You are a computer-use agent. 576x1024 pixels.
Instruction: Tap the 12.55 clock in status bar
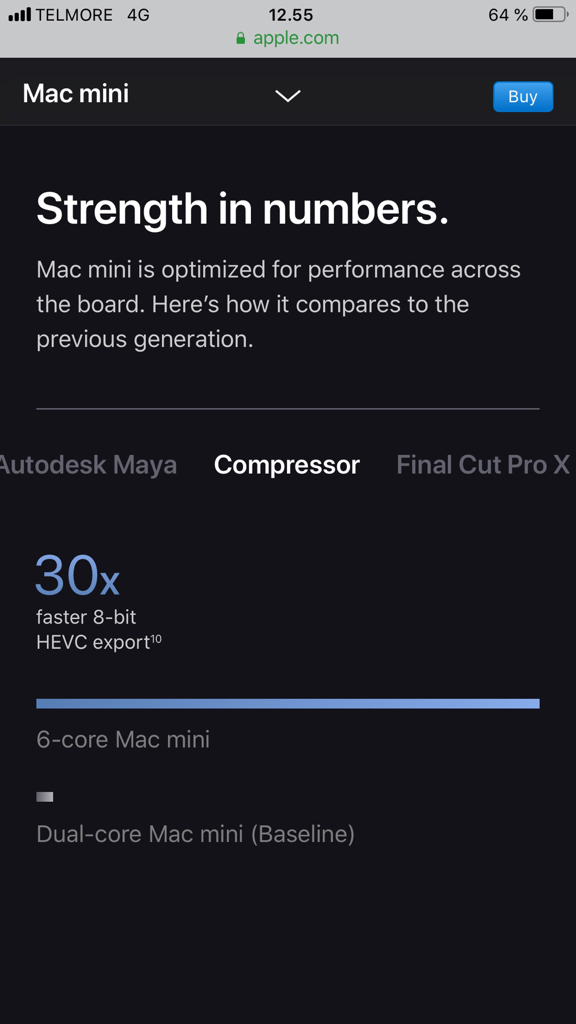tap(291, 14)
